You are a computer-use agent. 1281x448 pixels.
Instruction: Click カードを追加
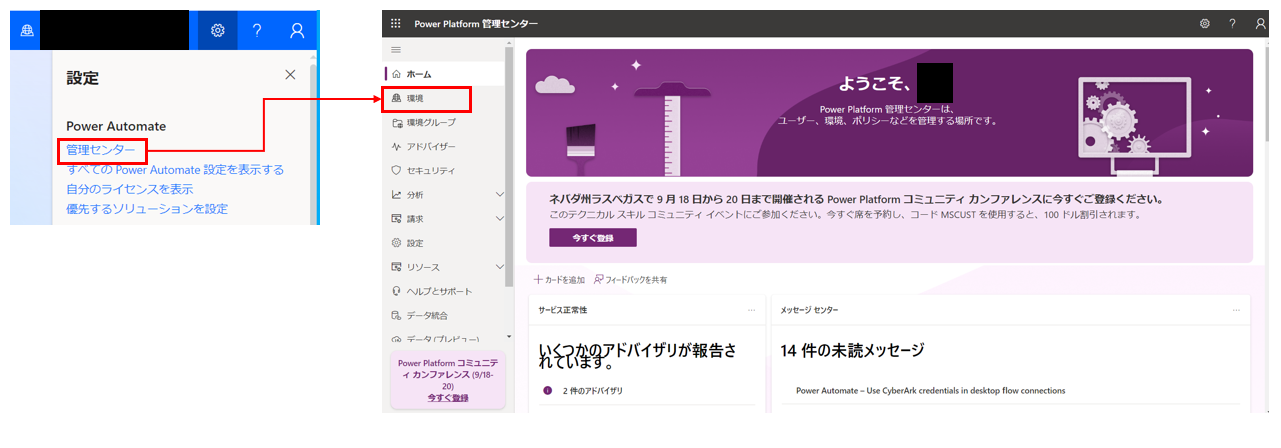point(559,280)
